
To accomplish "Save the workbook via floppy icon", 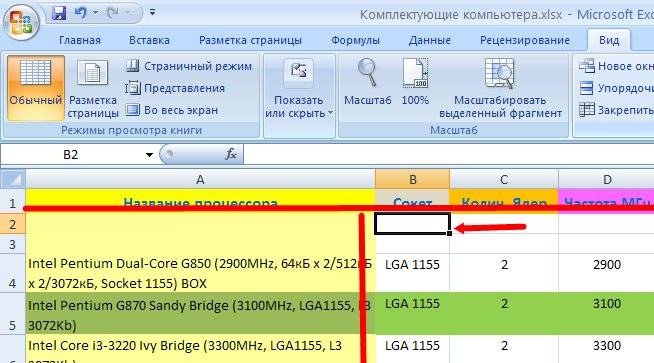I will pyautogui.click(x=59, y=13).
